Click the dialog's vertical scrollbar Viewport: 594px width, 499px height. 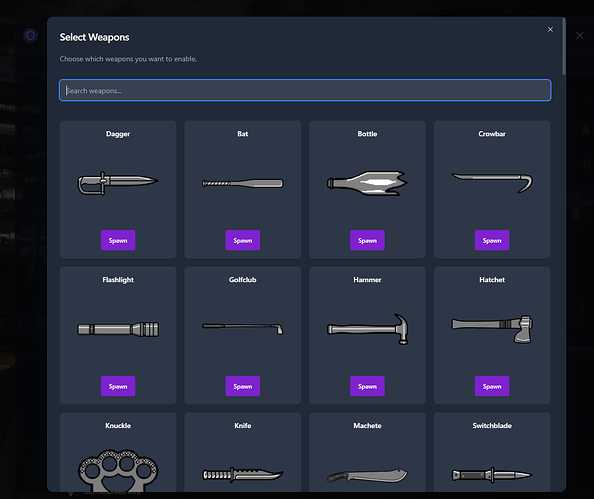pyautogui.click(x=564, y=46)
